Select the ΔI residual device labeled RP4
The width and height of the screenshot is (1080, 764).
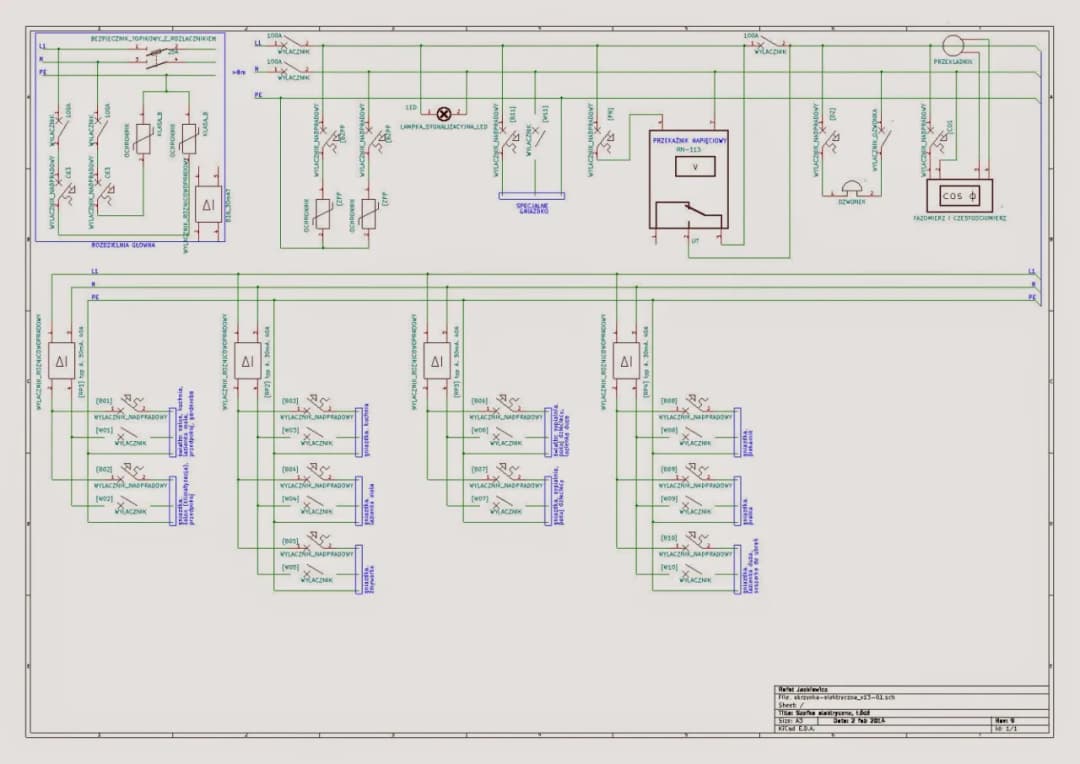[626, 360]
